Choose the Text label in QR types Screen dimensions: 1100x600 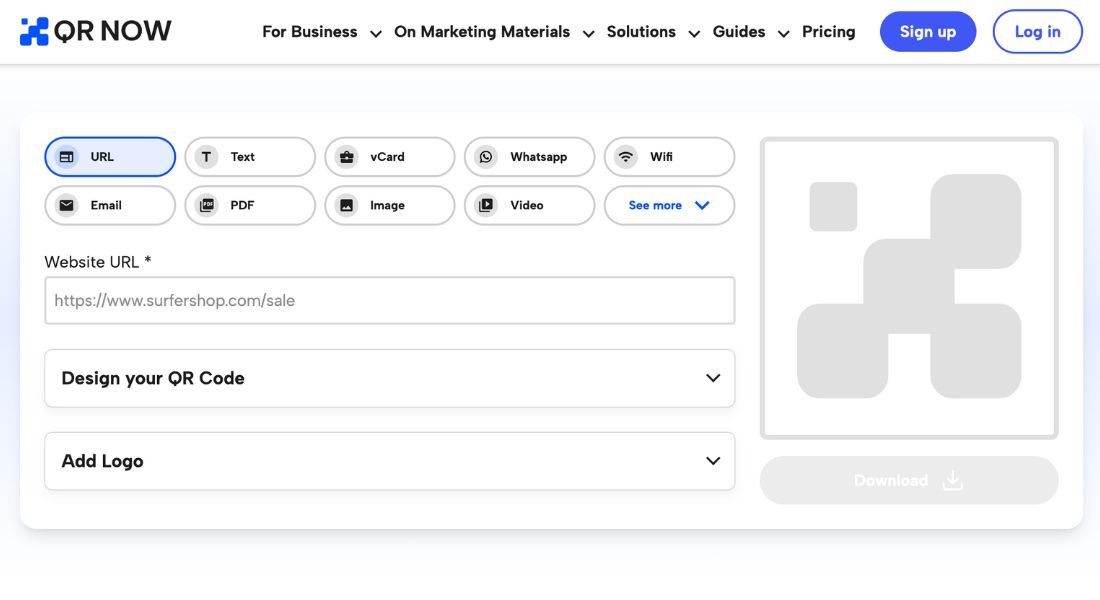243,156
